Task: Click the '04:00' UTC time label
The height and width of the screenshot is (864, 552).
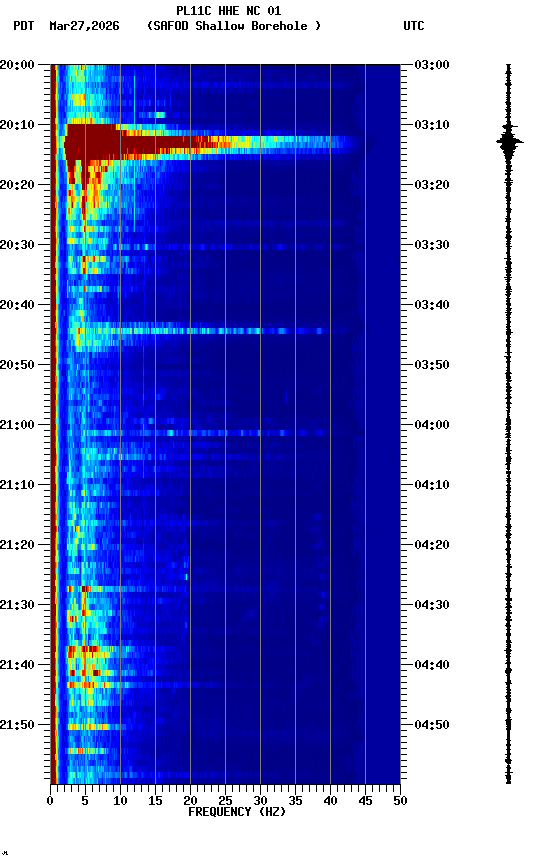Action: [x=432, y=425]
